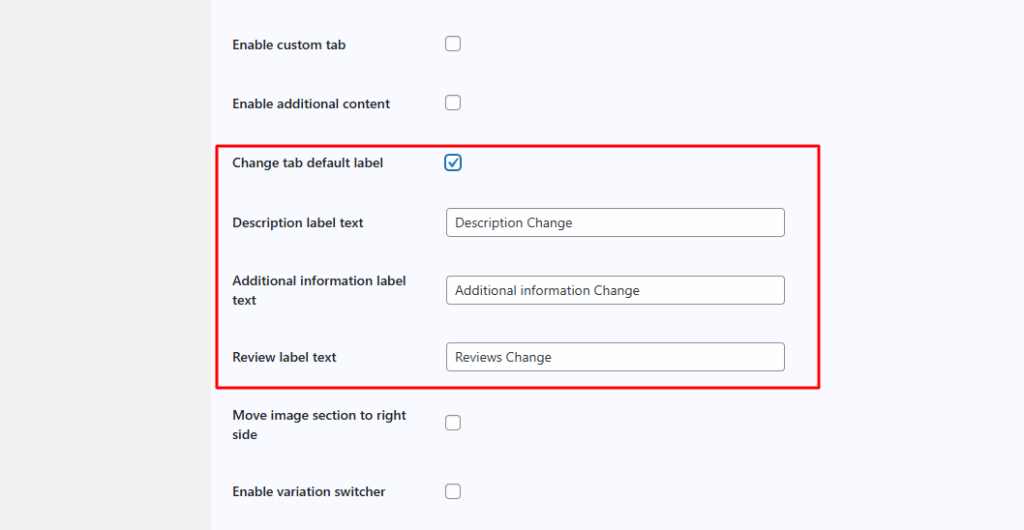This screenshot has width=1024, height=530.
Task: Focus the Description label text input box
Action: (x=615, y=223)
